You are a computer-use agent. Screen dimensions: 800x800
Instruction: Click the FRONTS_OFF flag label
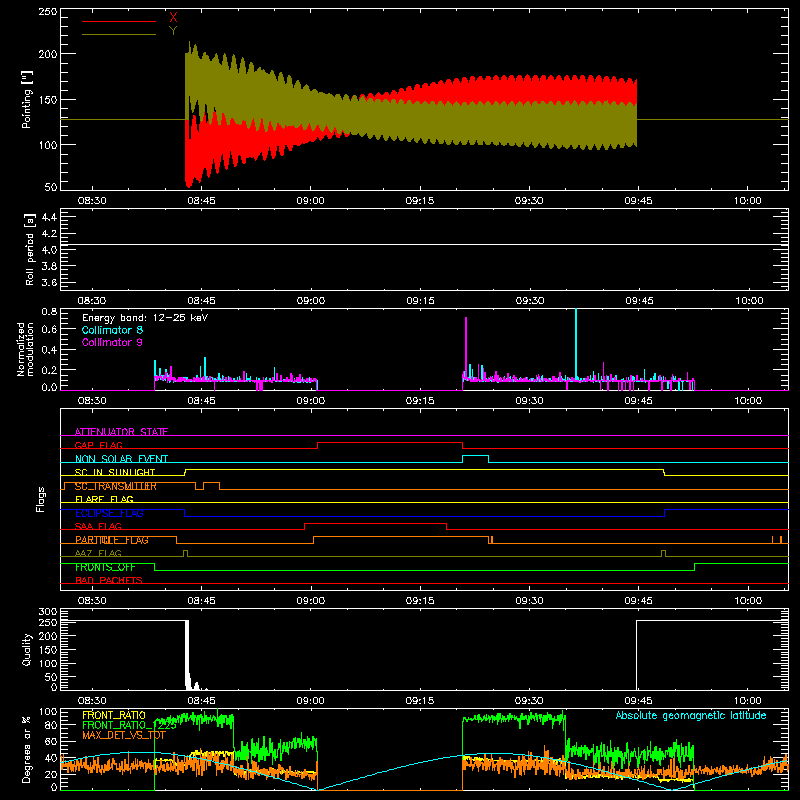(x=105, y=567)
